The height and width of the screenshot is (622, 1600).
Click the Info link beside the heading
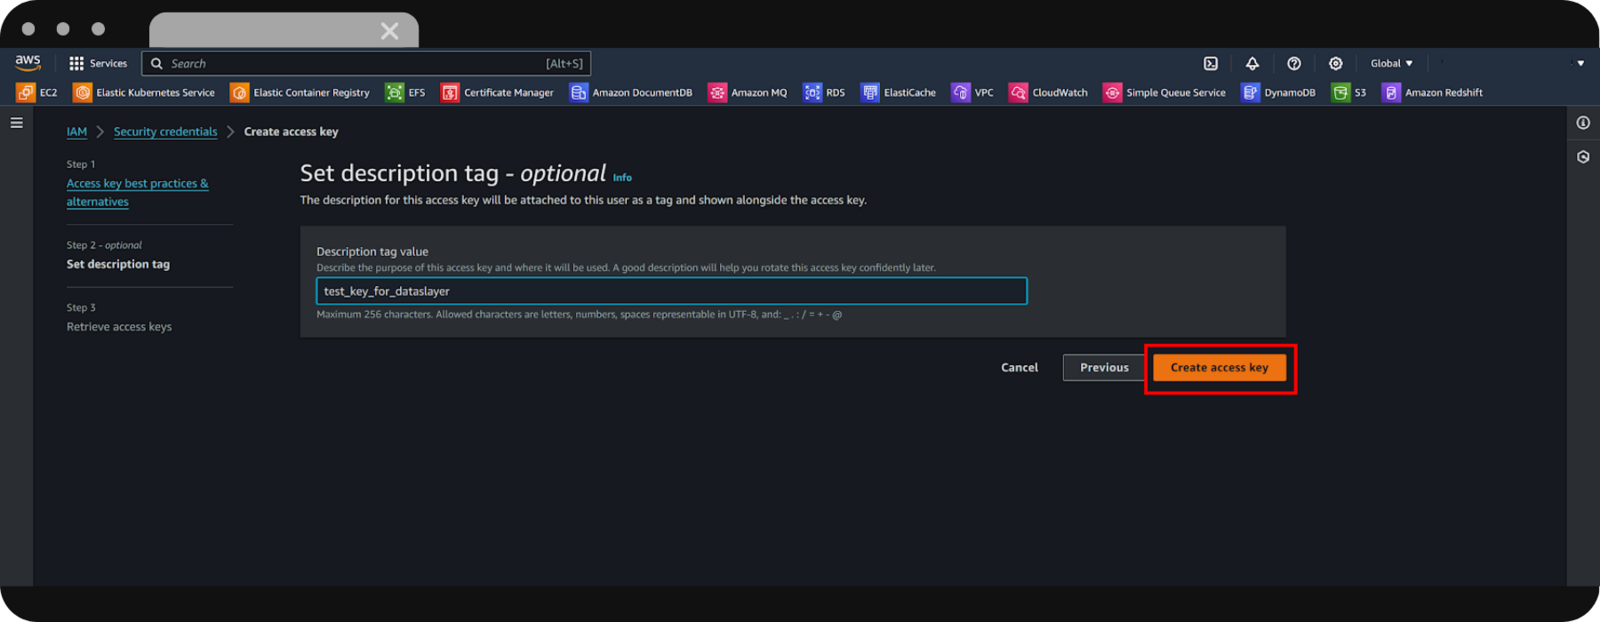pyautogui.click(x=622, y=177)
